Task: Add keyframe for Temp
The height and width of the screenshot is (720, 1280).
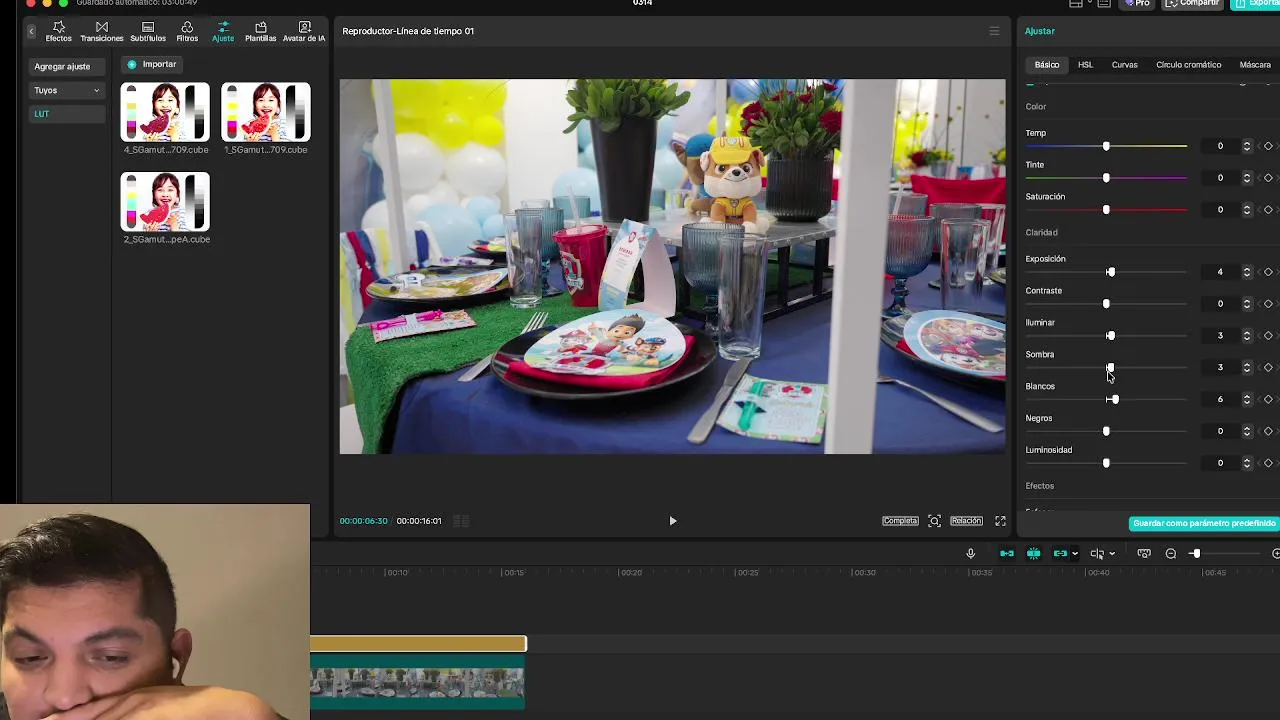Action: click(x=1268, y=146)
